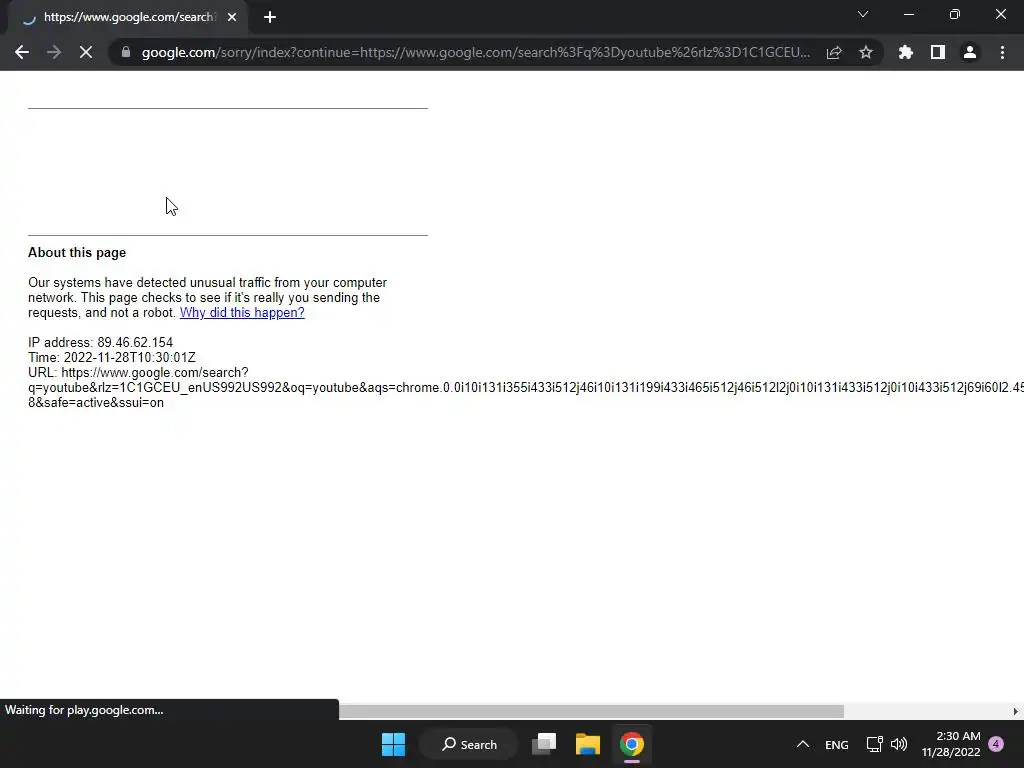This screenshot has height=768, width=1024.
Task: Open Task View on the taskbar
Action: (x=544, y=744)
